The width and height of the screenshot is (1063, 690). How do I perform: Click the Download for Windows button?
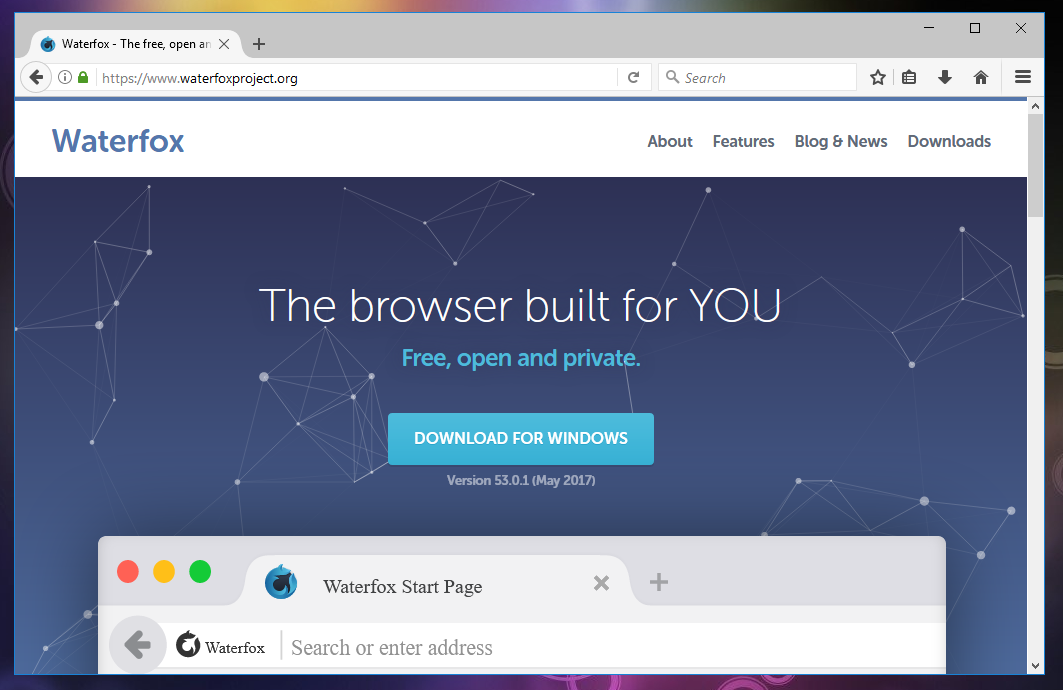(x=521, y=439)
